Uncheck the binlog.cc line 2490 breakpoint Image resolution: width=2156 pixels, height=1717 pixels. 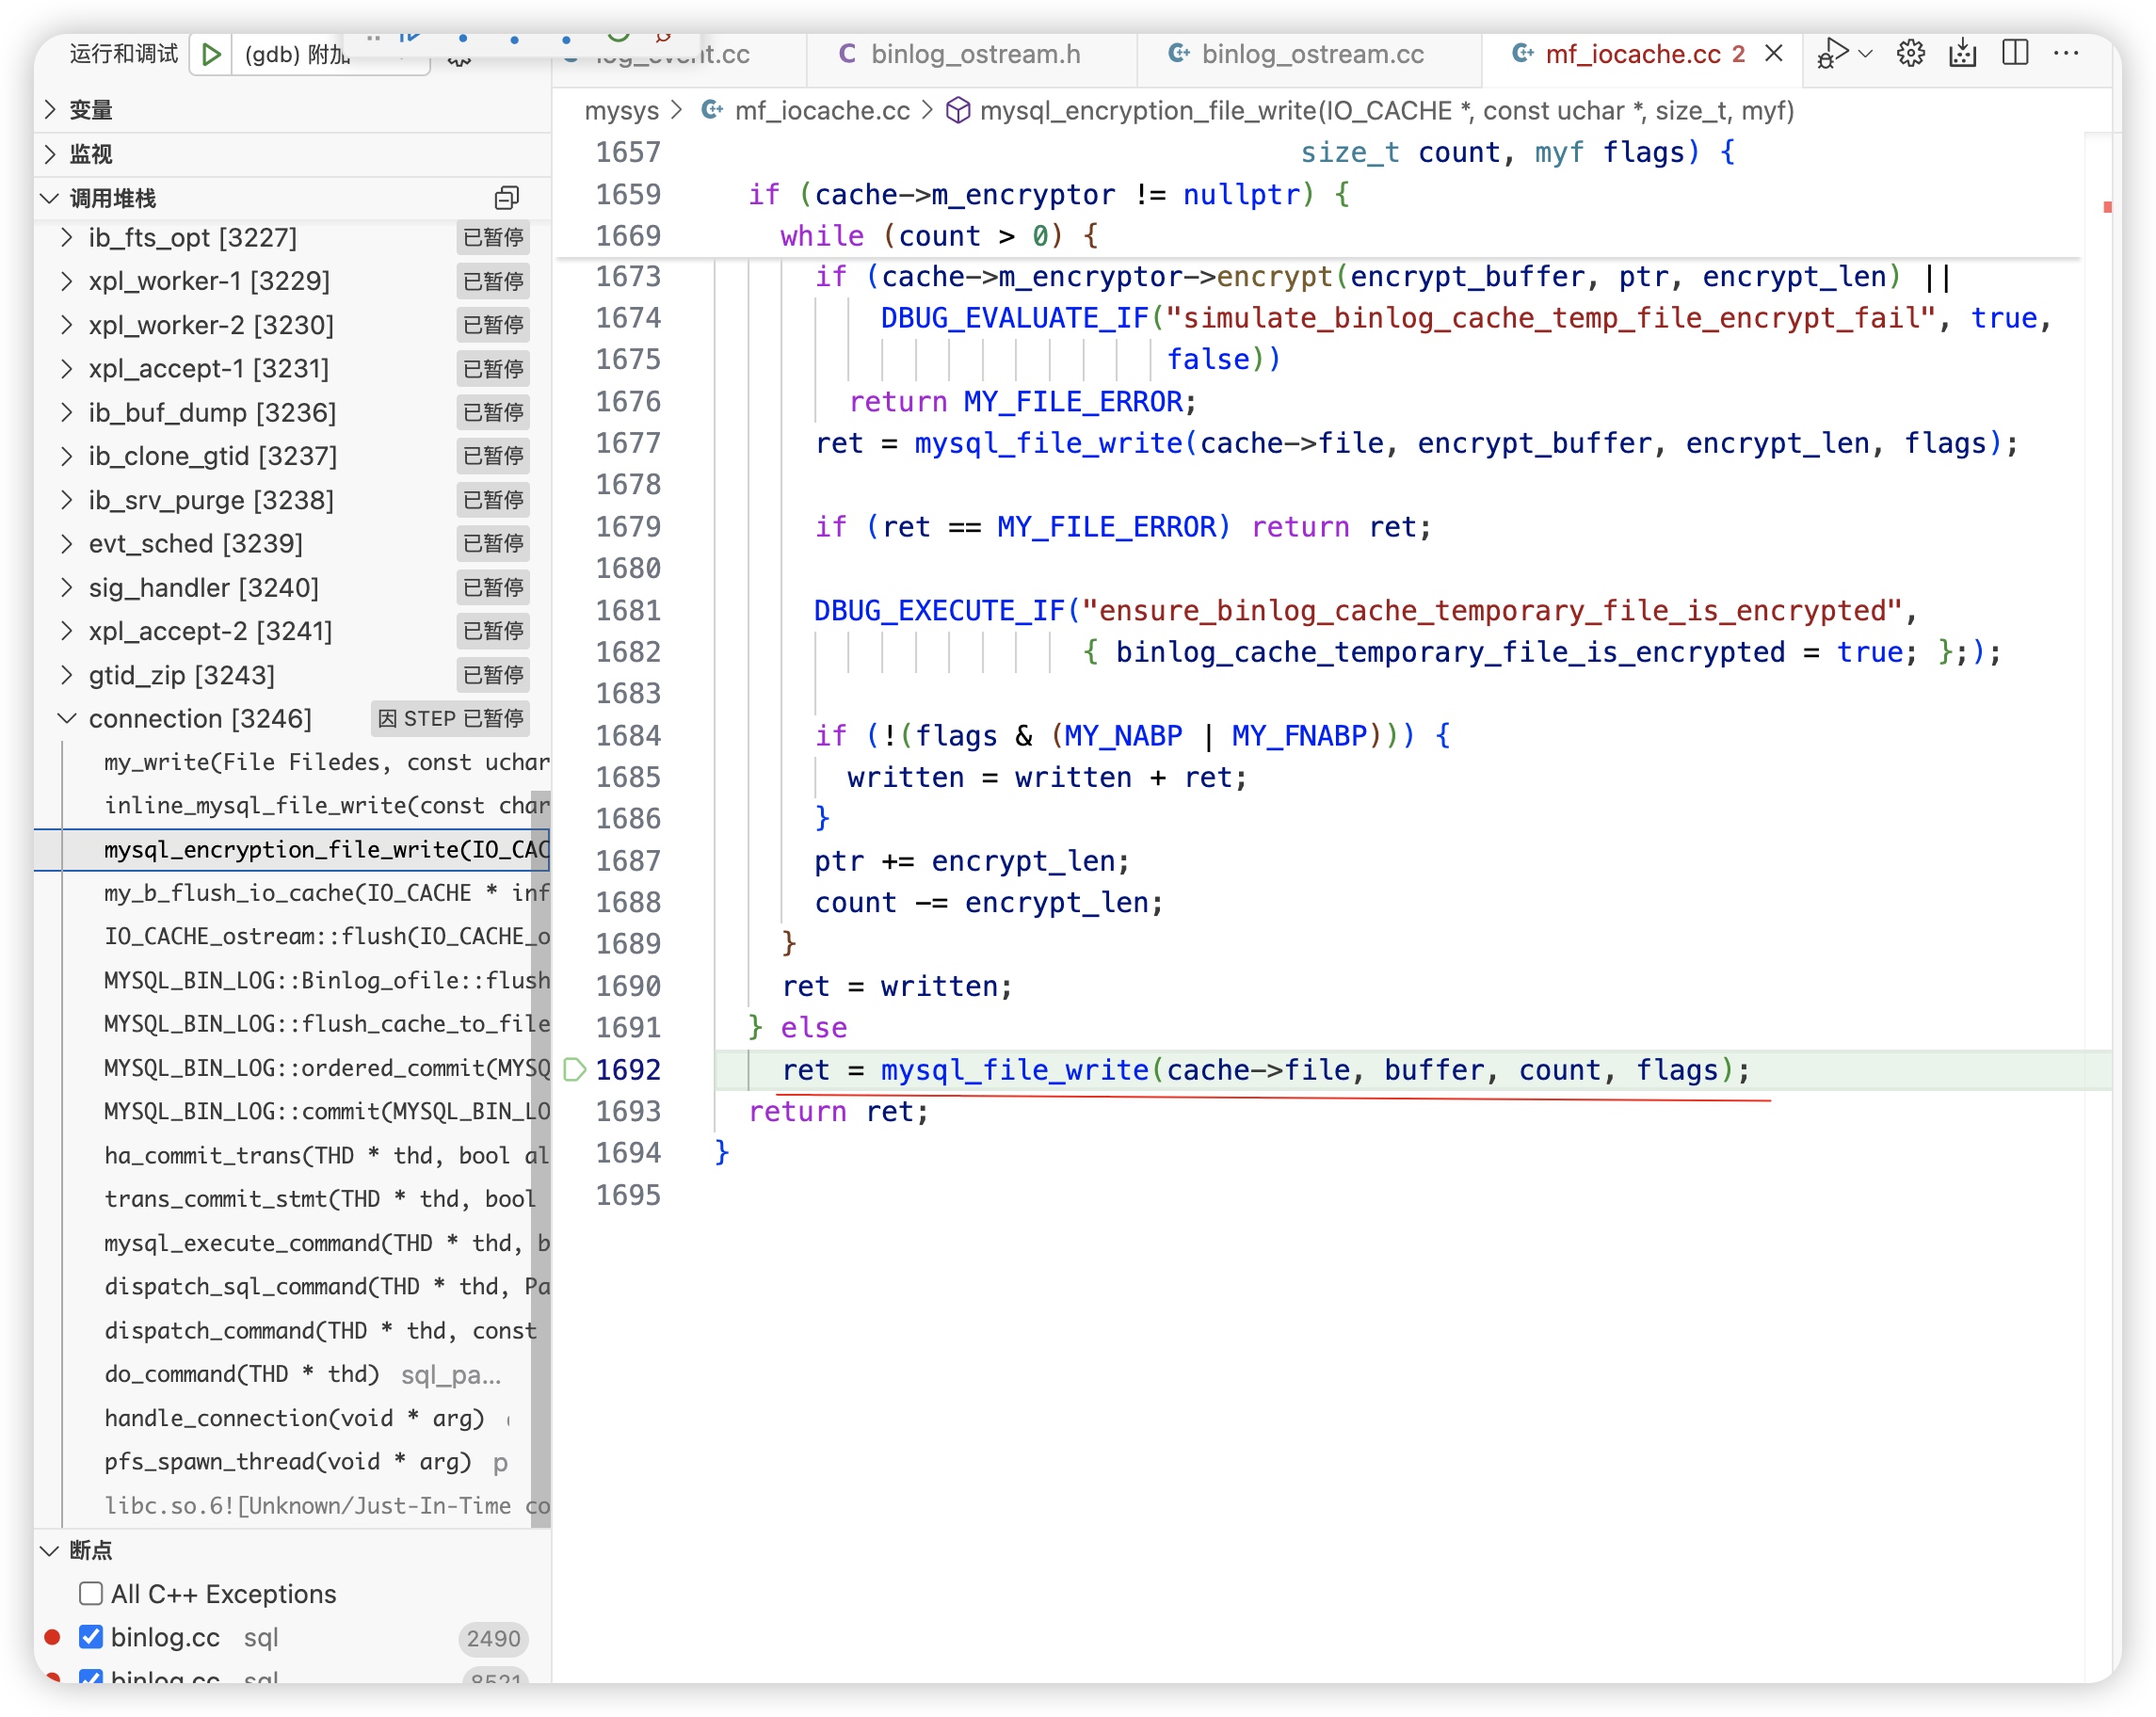coord(91,1637)
